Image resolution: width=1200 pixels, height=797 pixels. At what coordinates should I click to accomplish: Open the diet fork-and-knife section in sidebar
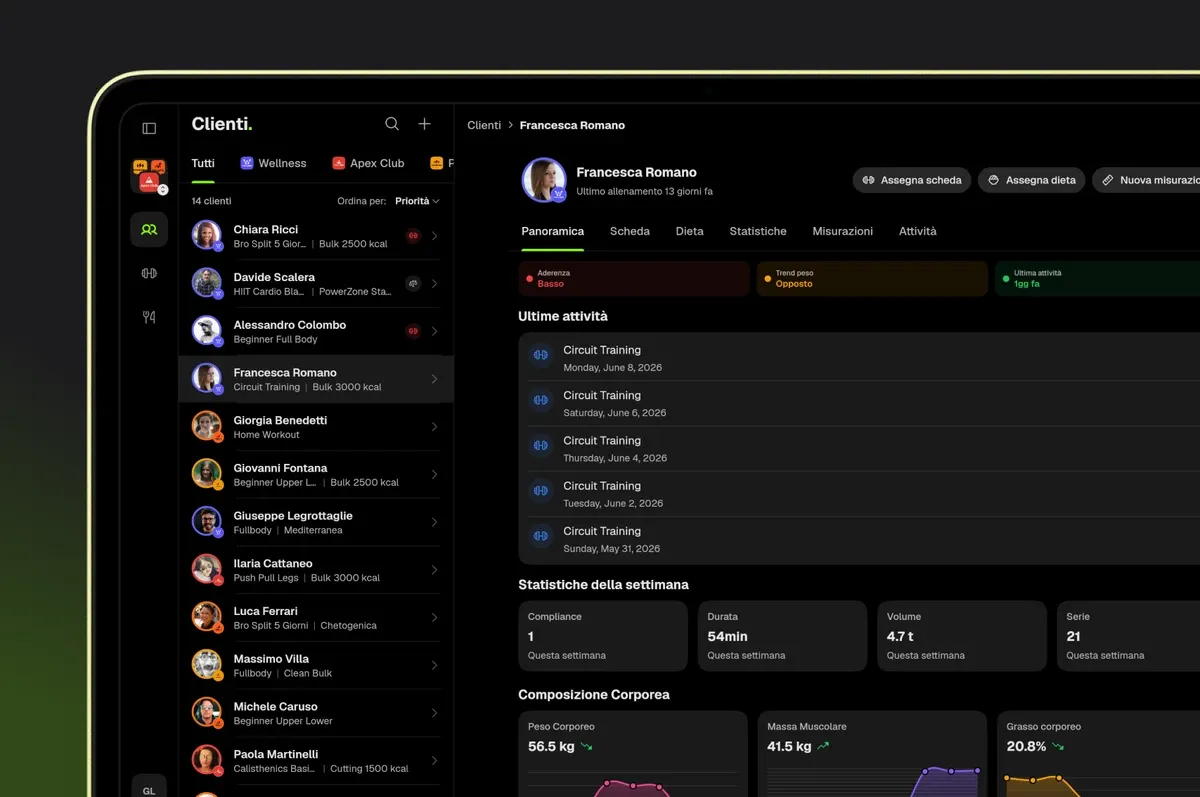tap(149, 317)
